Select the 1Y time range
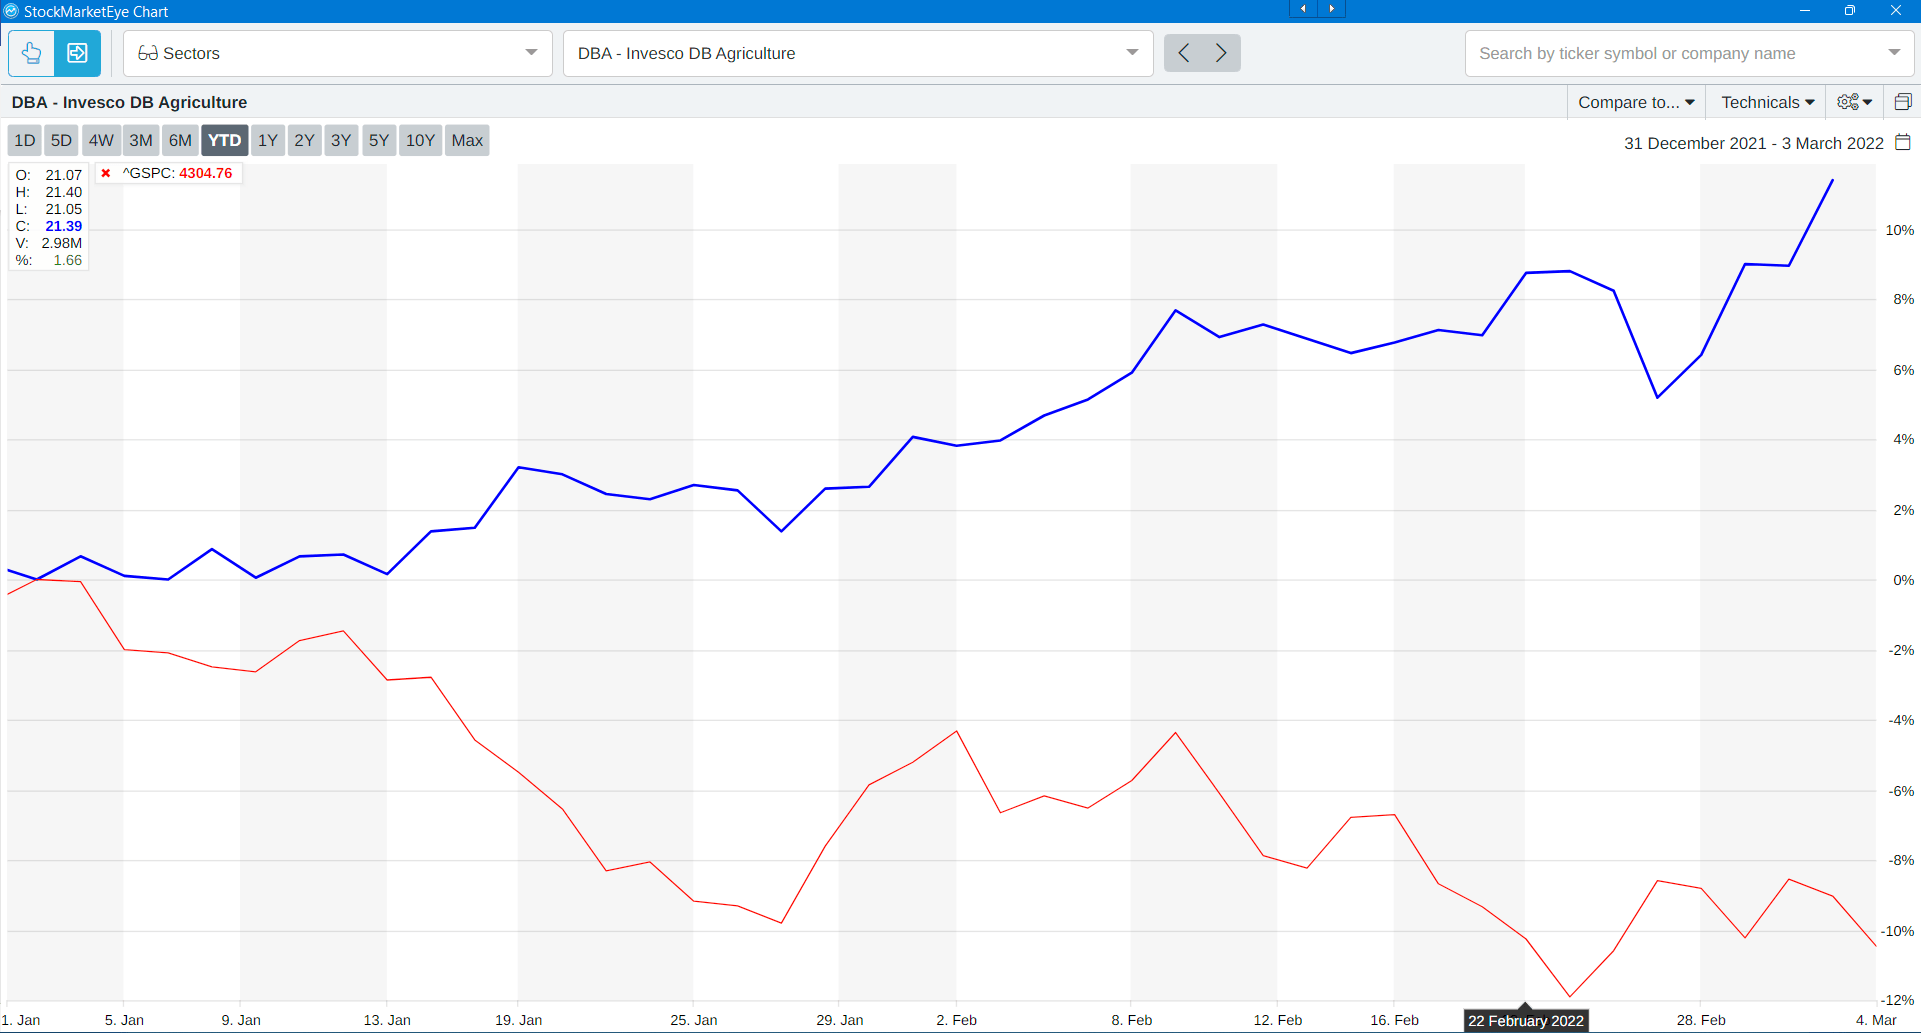The image size is (1921, 1033). [267, 140]
